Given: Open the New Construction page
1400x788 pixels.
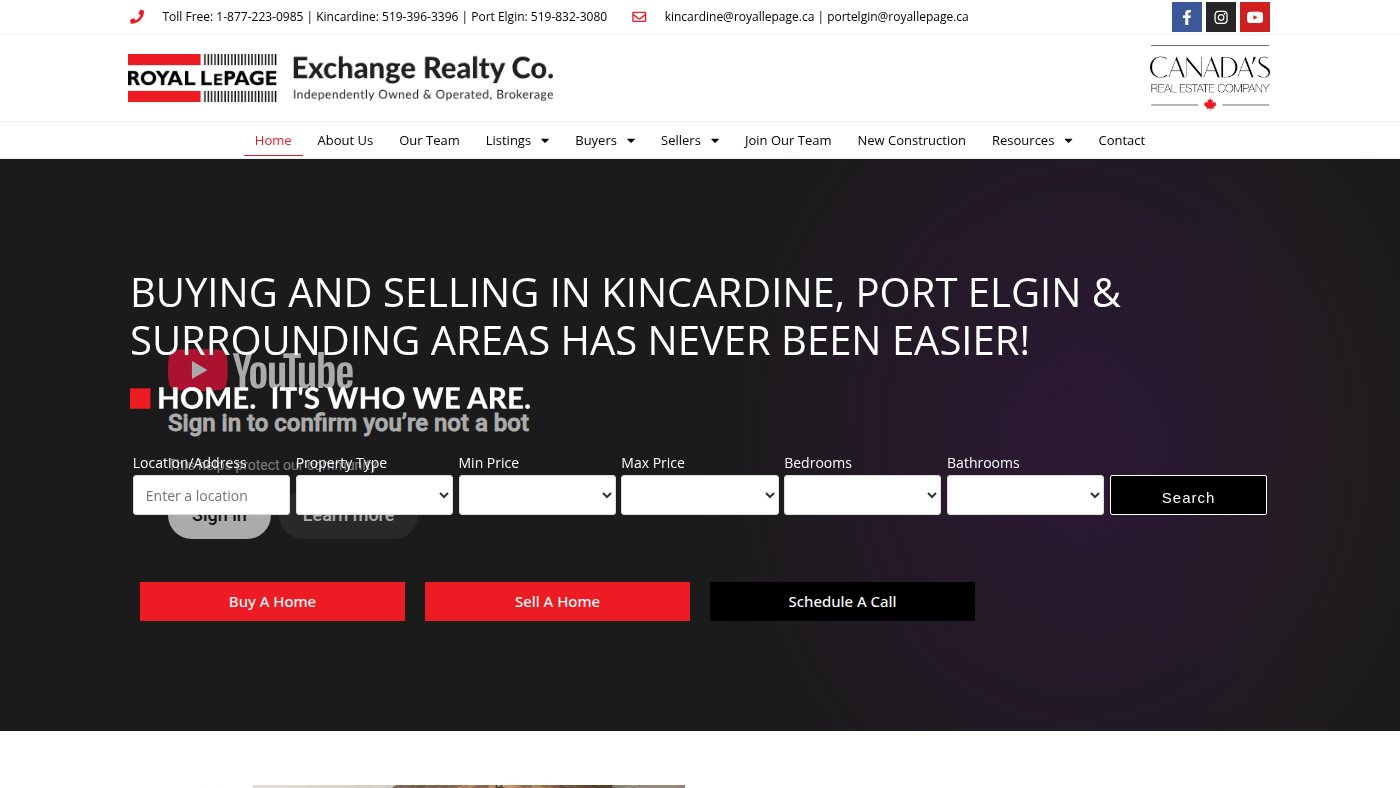Looking at the screenshot, I should pos(911,140).
